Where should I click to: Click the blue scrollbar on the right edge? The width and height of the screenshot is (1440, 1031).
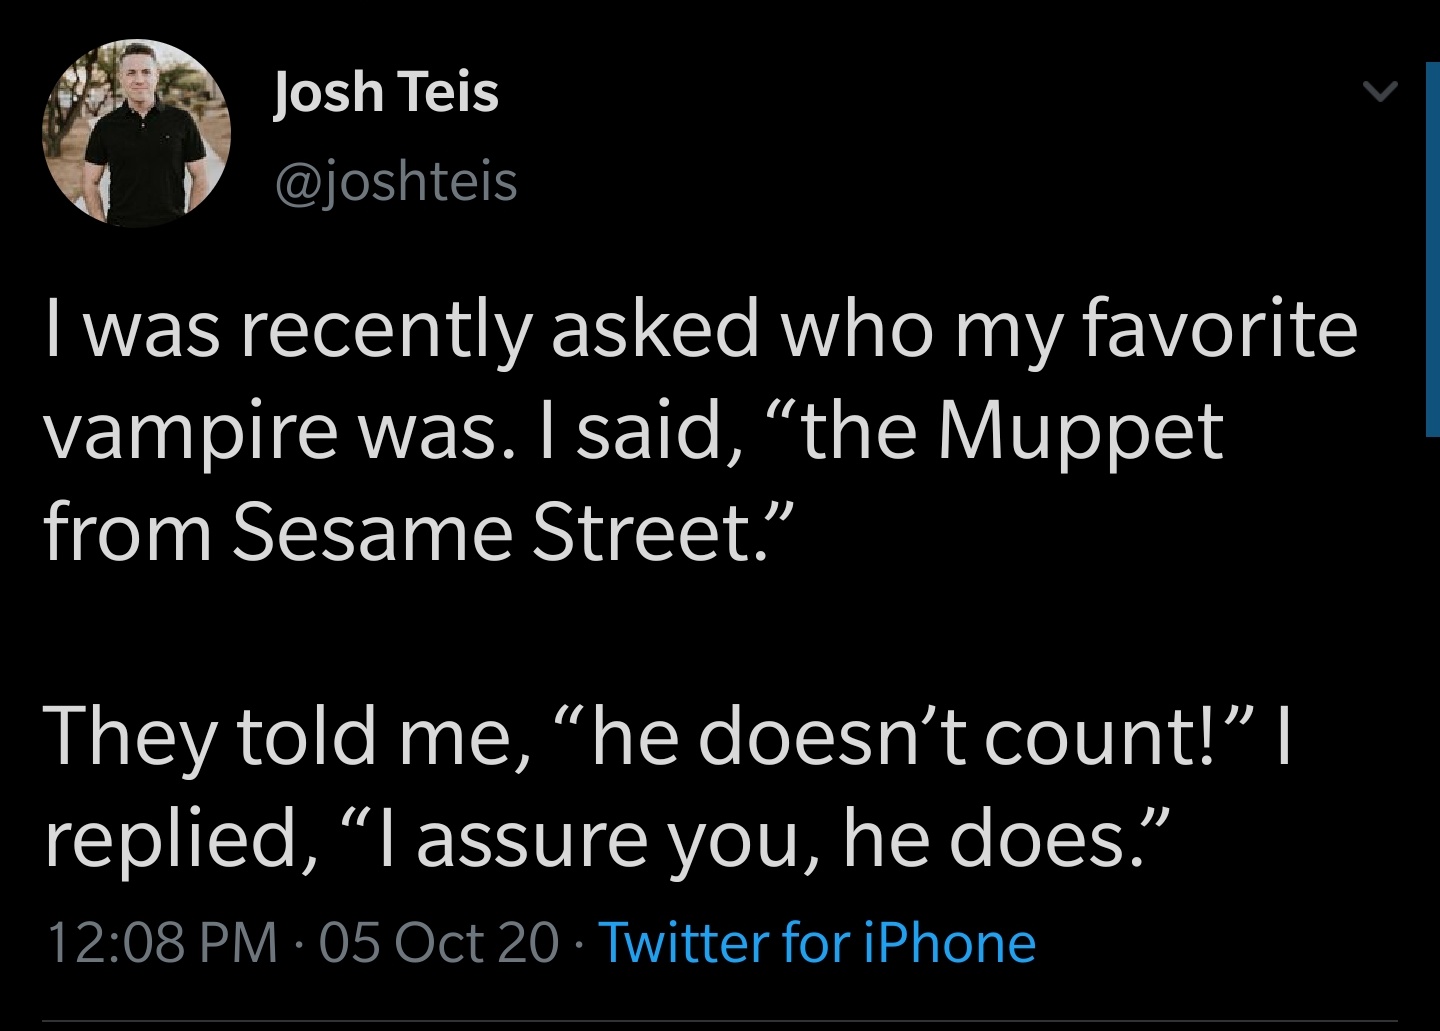pos(1432,248)
